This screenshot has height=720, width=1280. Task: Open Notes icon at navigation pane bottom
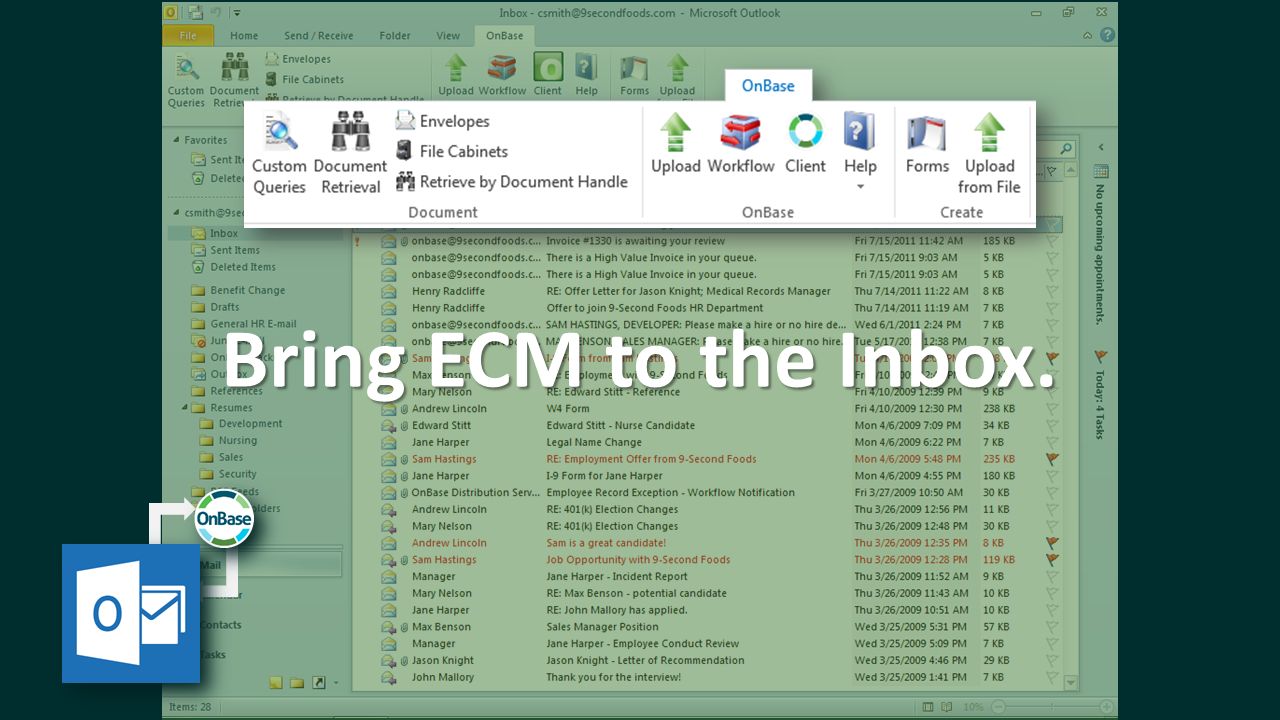276,683
